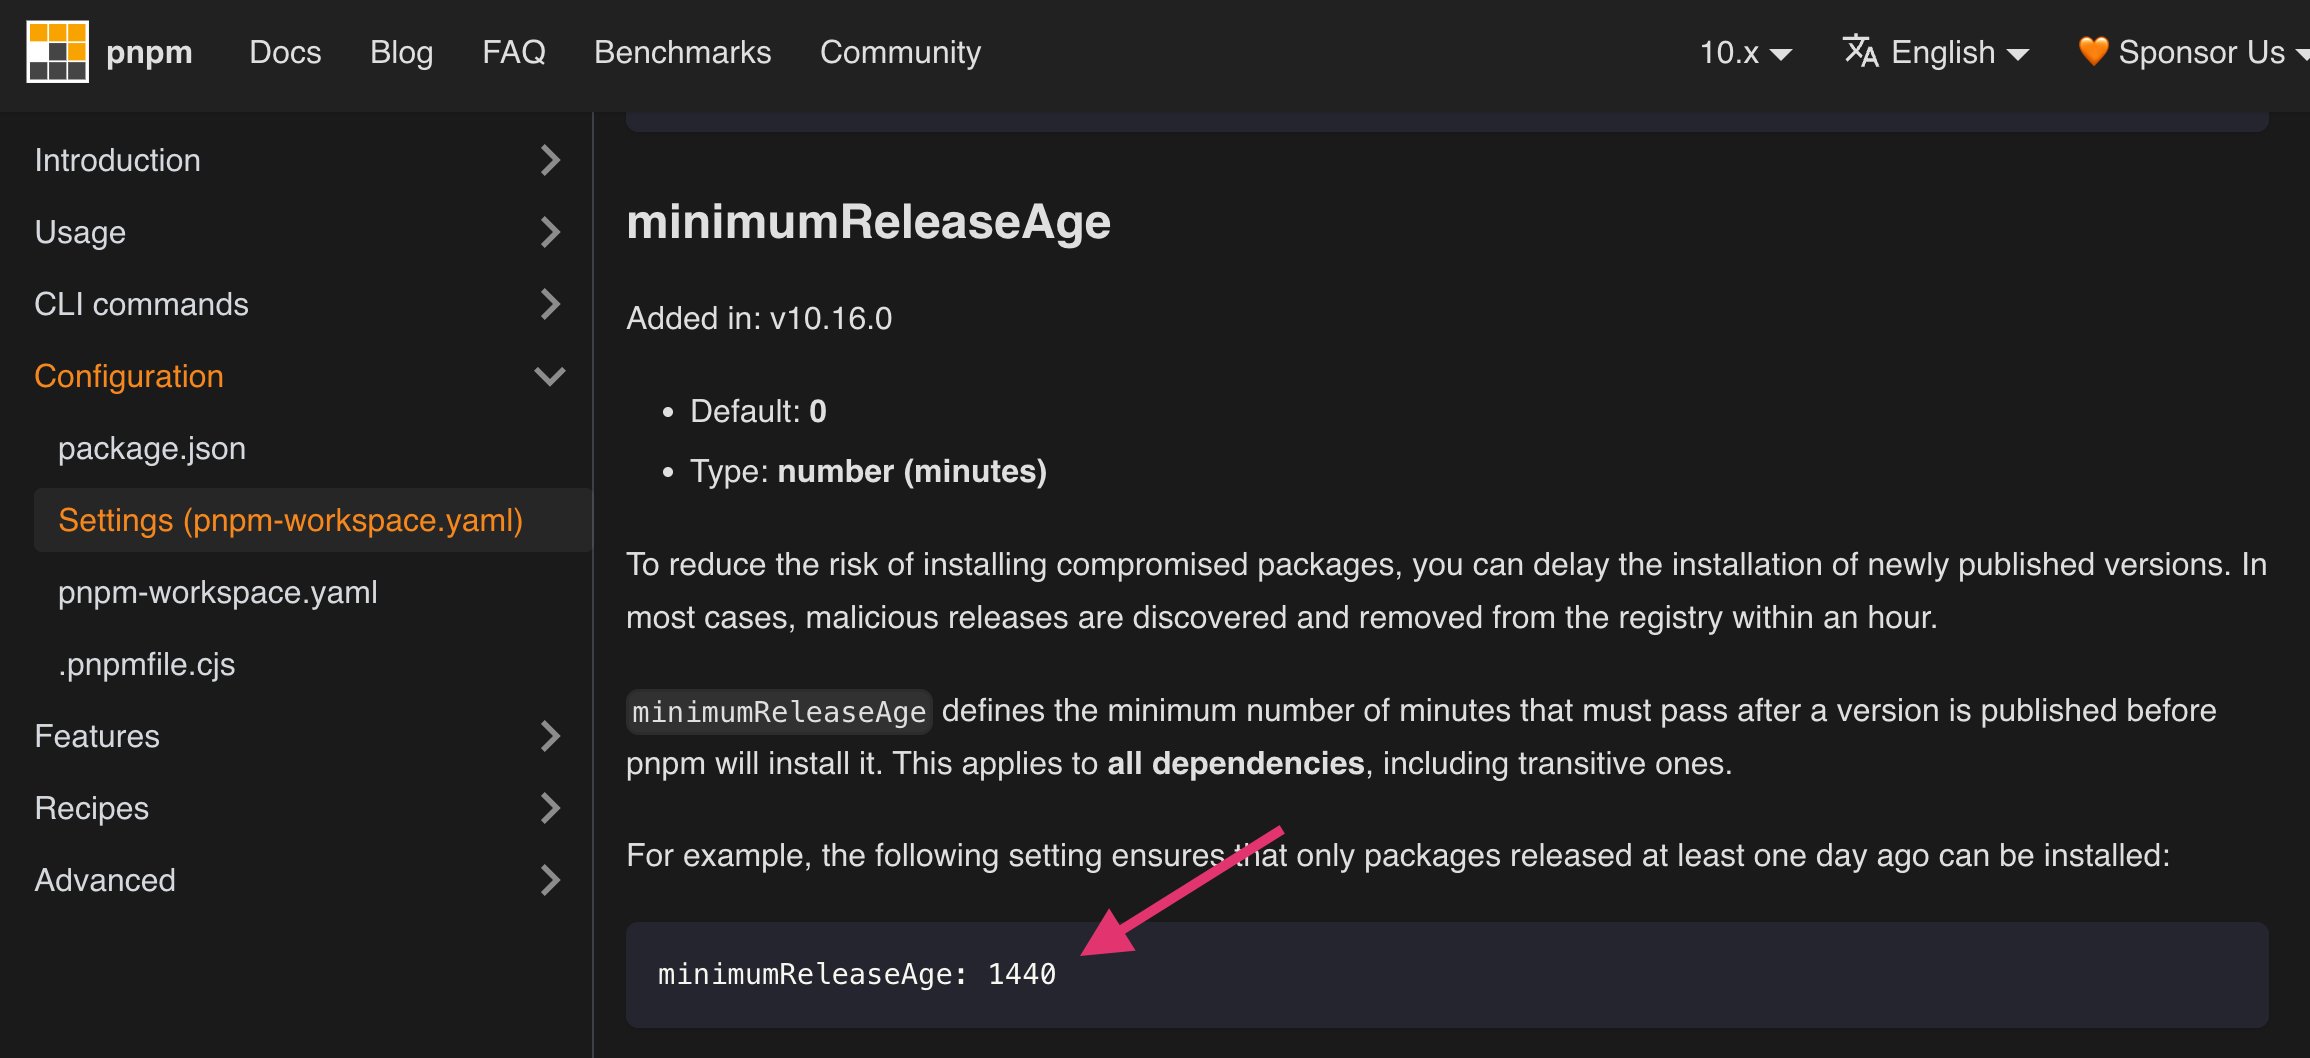This screenshot has height=1058, width=2310.
Task: Expand the Advanced section chevron
Action: 550,880
